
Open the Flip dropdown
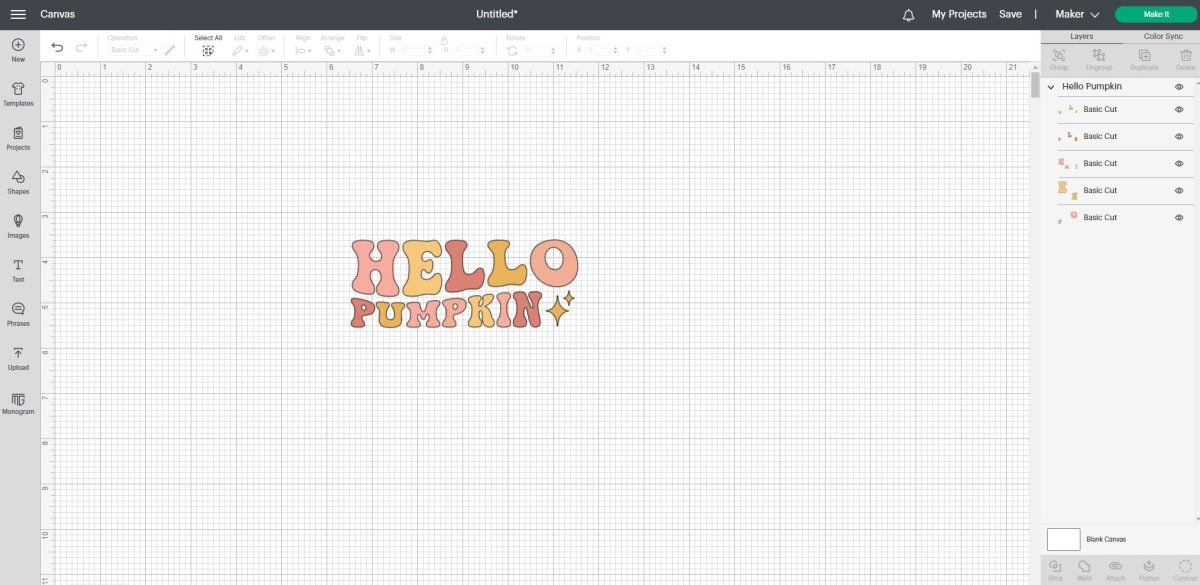click(x=361, y=50)
